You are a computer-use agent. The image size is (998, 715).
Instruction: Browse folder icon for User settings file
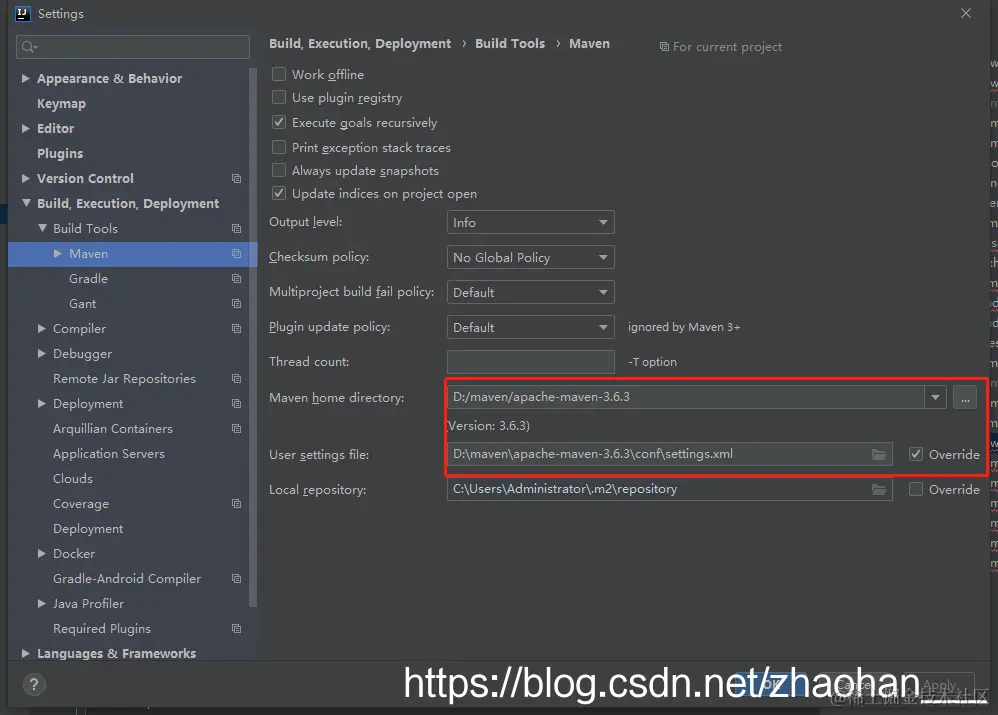(879, 455)
